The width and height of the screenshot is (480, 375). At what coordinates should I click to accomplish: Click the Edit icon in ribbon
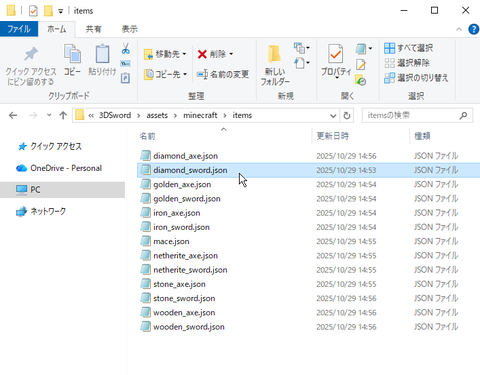click(361, 64)
